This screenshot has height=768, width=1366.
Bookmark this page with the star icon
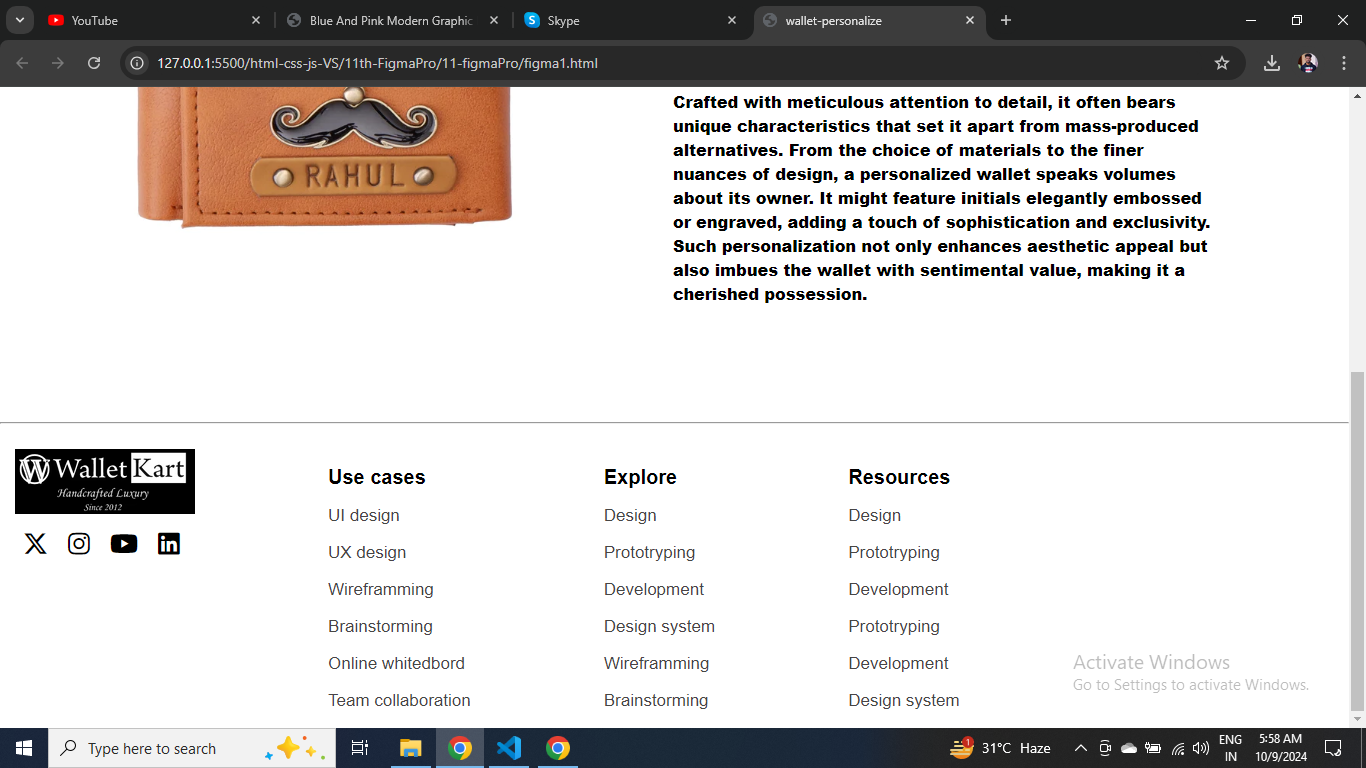[x=1222, y=63]
